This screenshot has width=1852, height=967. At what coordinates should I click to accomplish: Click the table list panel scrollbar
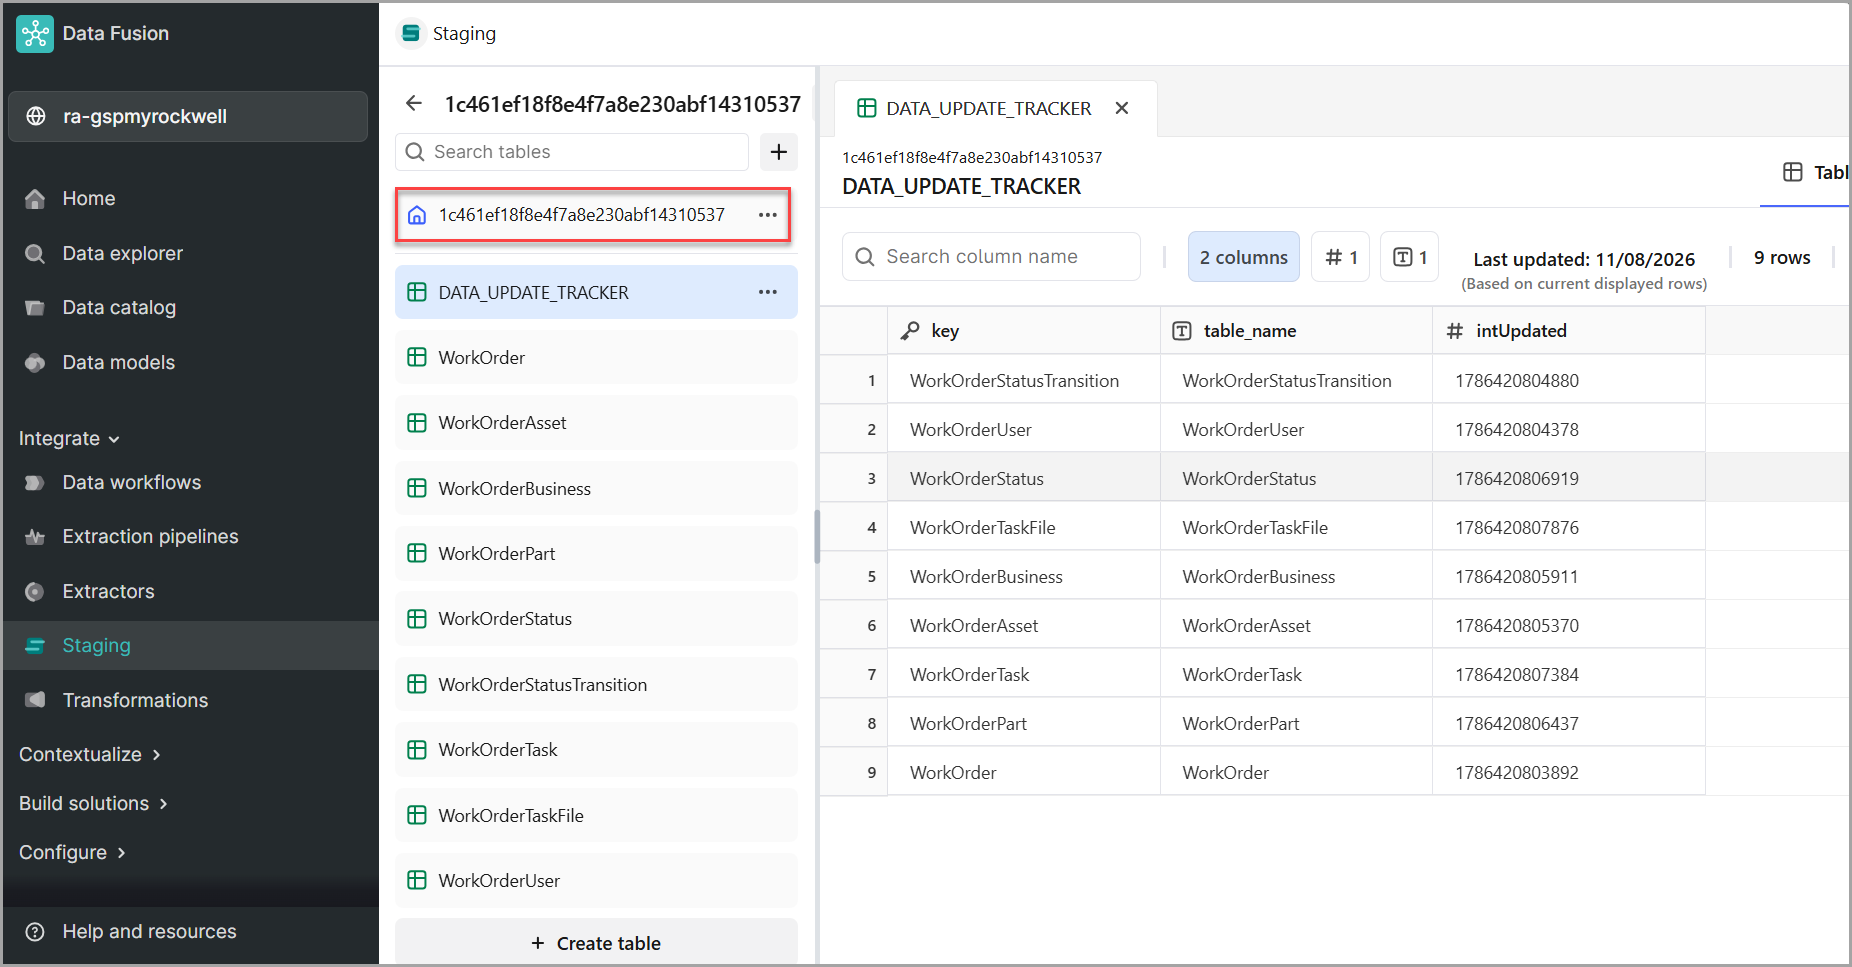[x=817, y=537]
